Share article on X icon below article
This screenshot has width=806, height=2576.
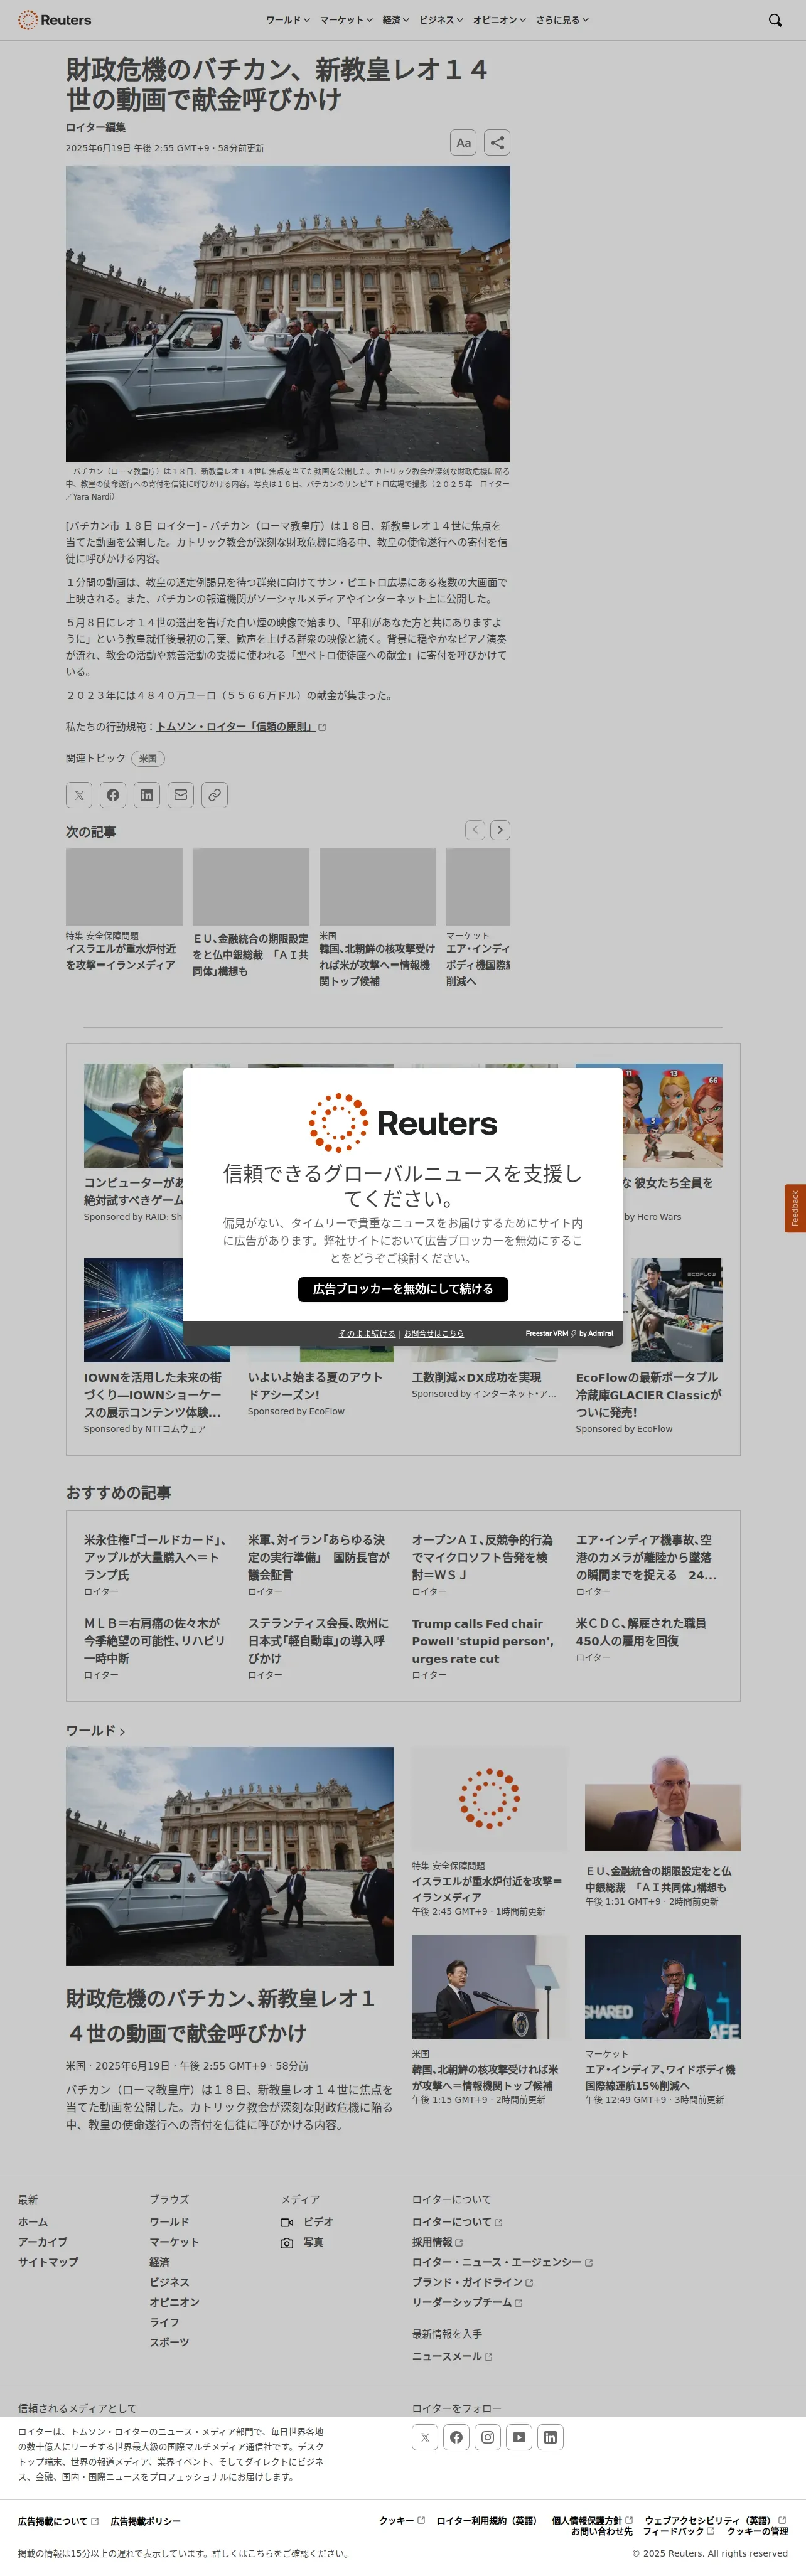tap(79, 795)
